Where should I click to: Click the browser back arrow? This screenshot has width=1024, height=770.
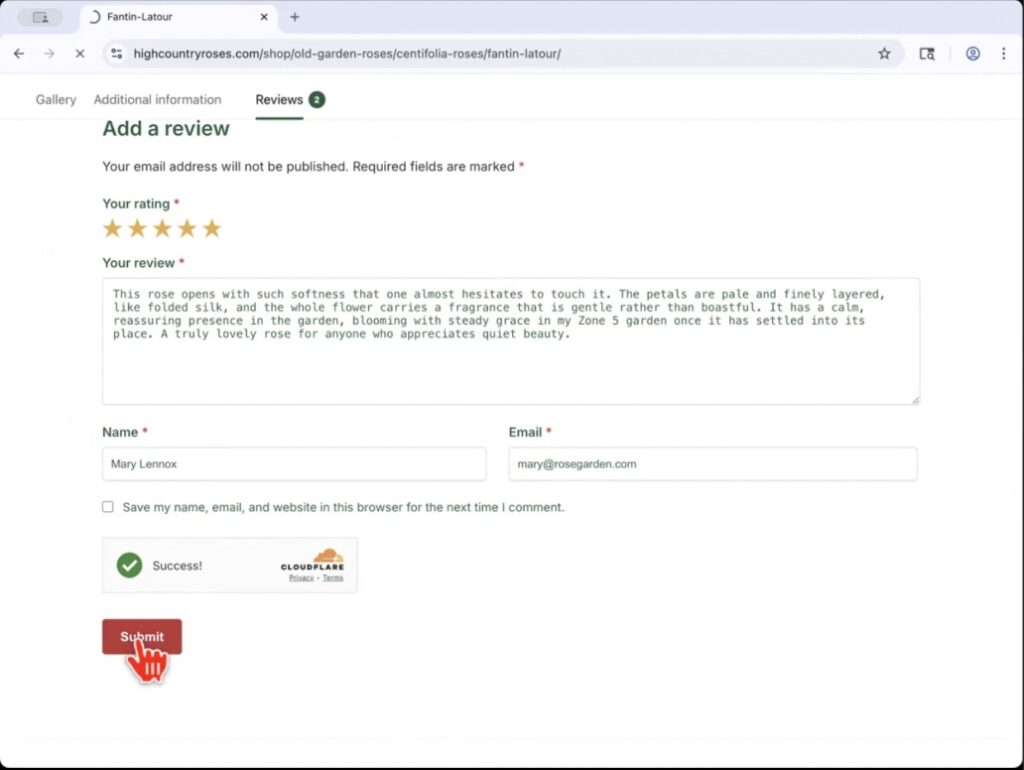(x=19, y=54)
